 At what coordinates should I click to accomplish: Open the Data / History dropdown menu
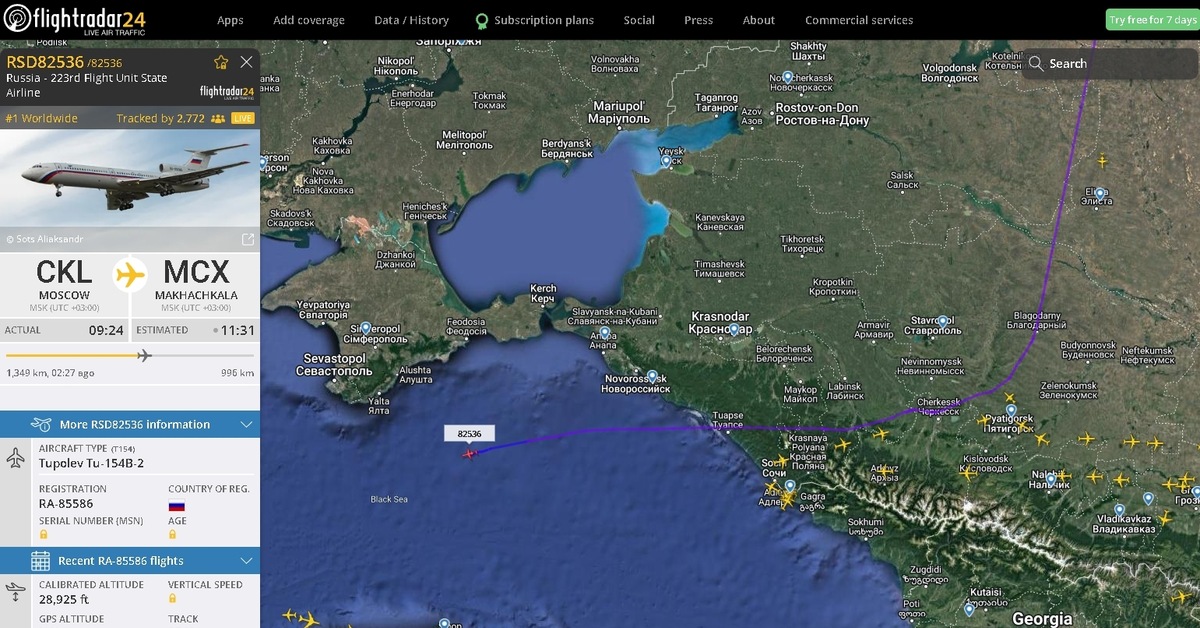point(411,20)
